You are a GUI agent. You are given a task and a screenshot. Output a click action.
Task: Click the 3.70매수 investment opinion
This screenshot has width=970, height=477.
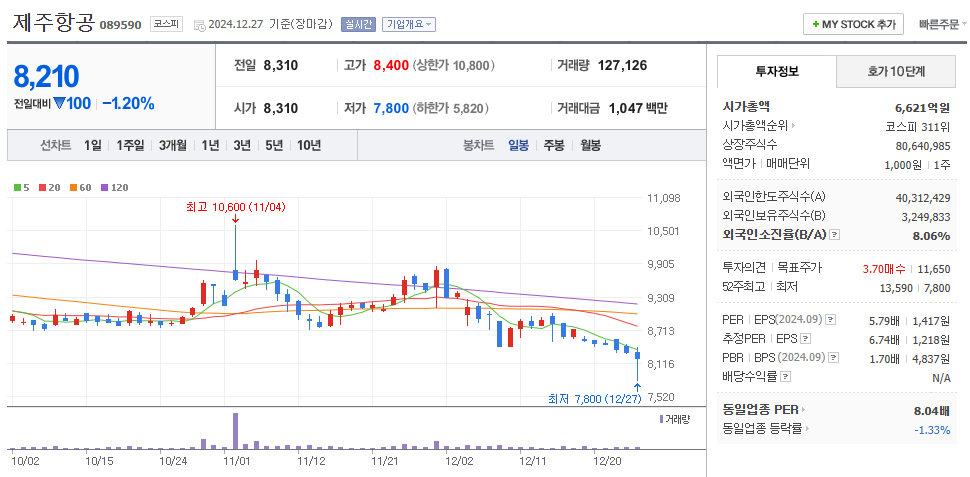pyautogui.click(x=883, y=269)
